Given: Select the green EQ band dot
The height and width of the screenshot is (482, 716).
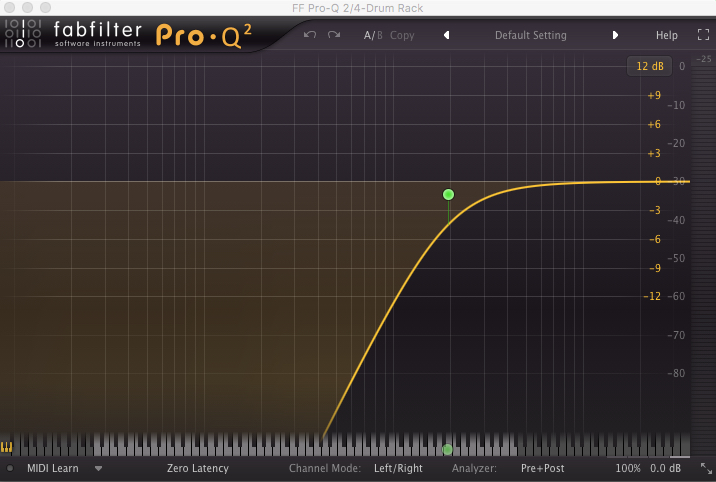Looking at the screenshot, I should [448, 195].
